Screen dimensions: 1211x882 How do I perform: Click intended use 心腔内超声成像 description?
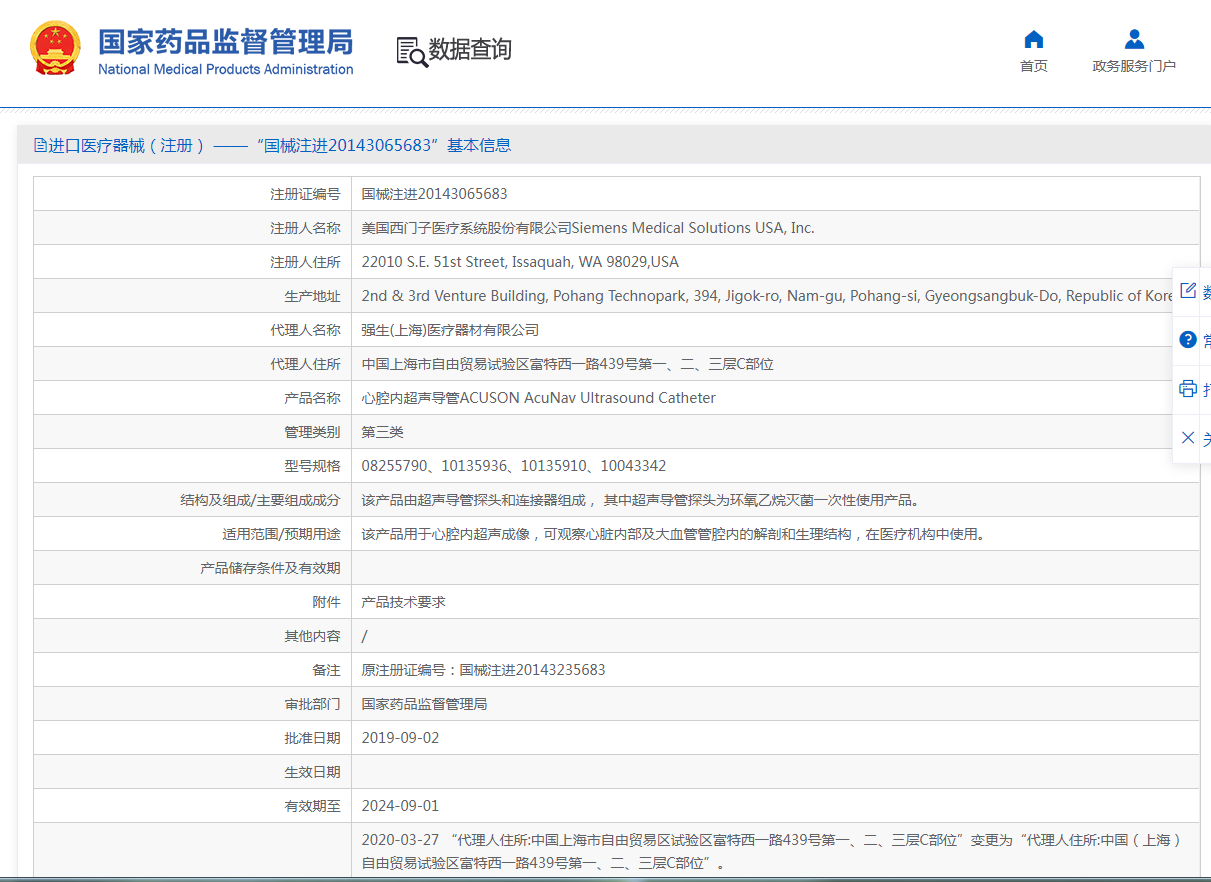(x=673, y=534)
